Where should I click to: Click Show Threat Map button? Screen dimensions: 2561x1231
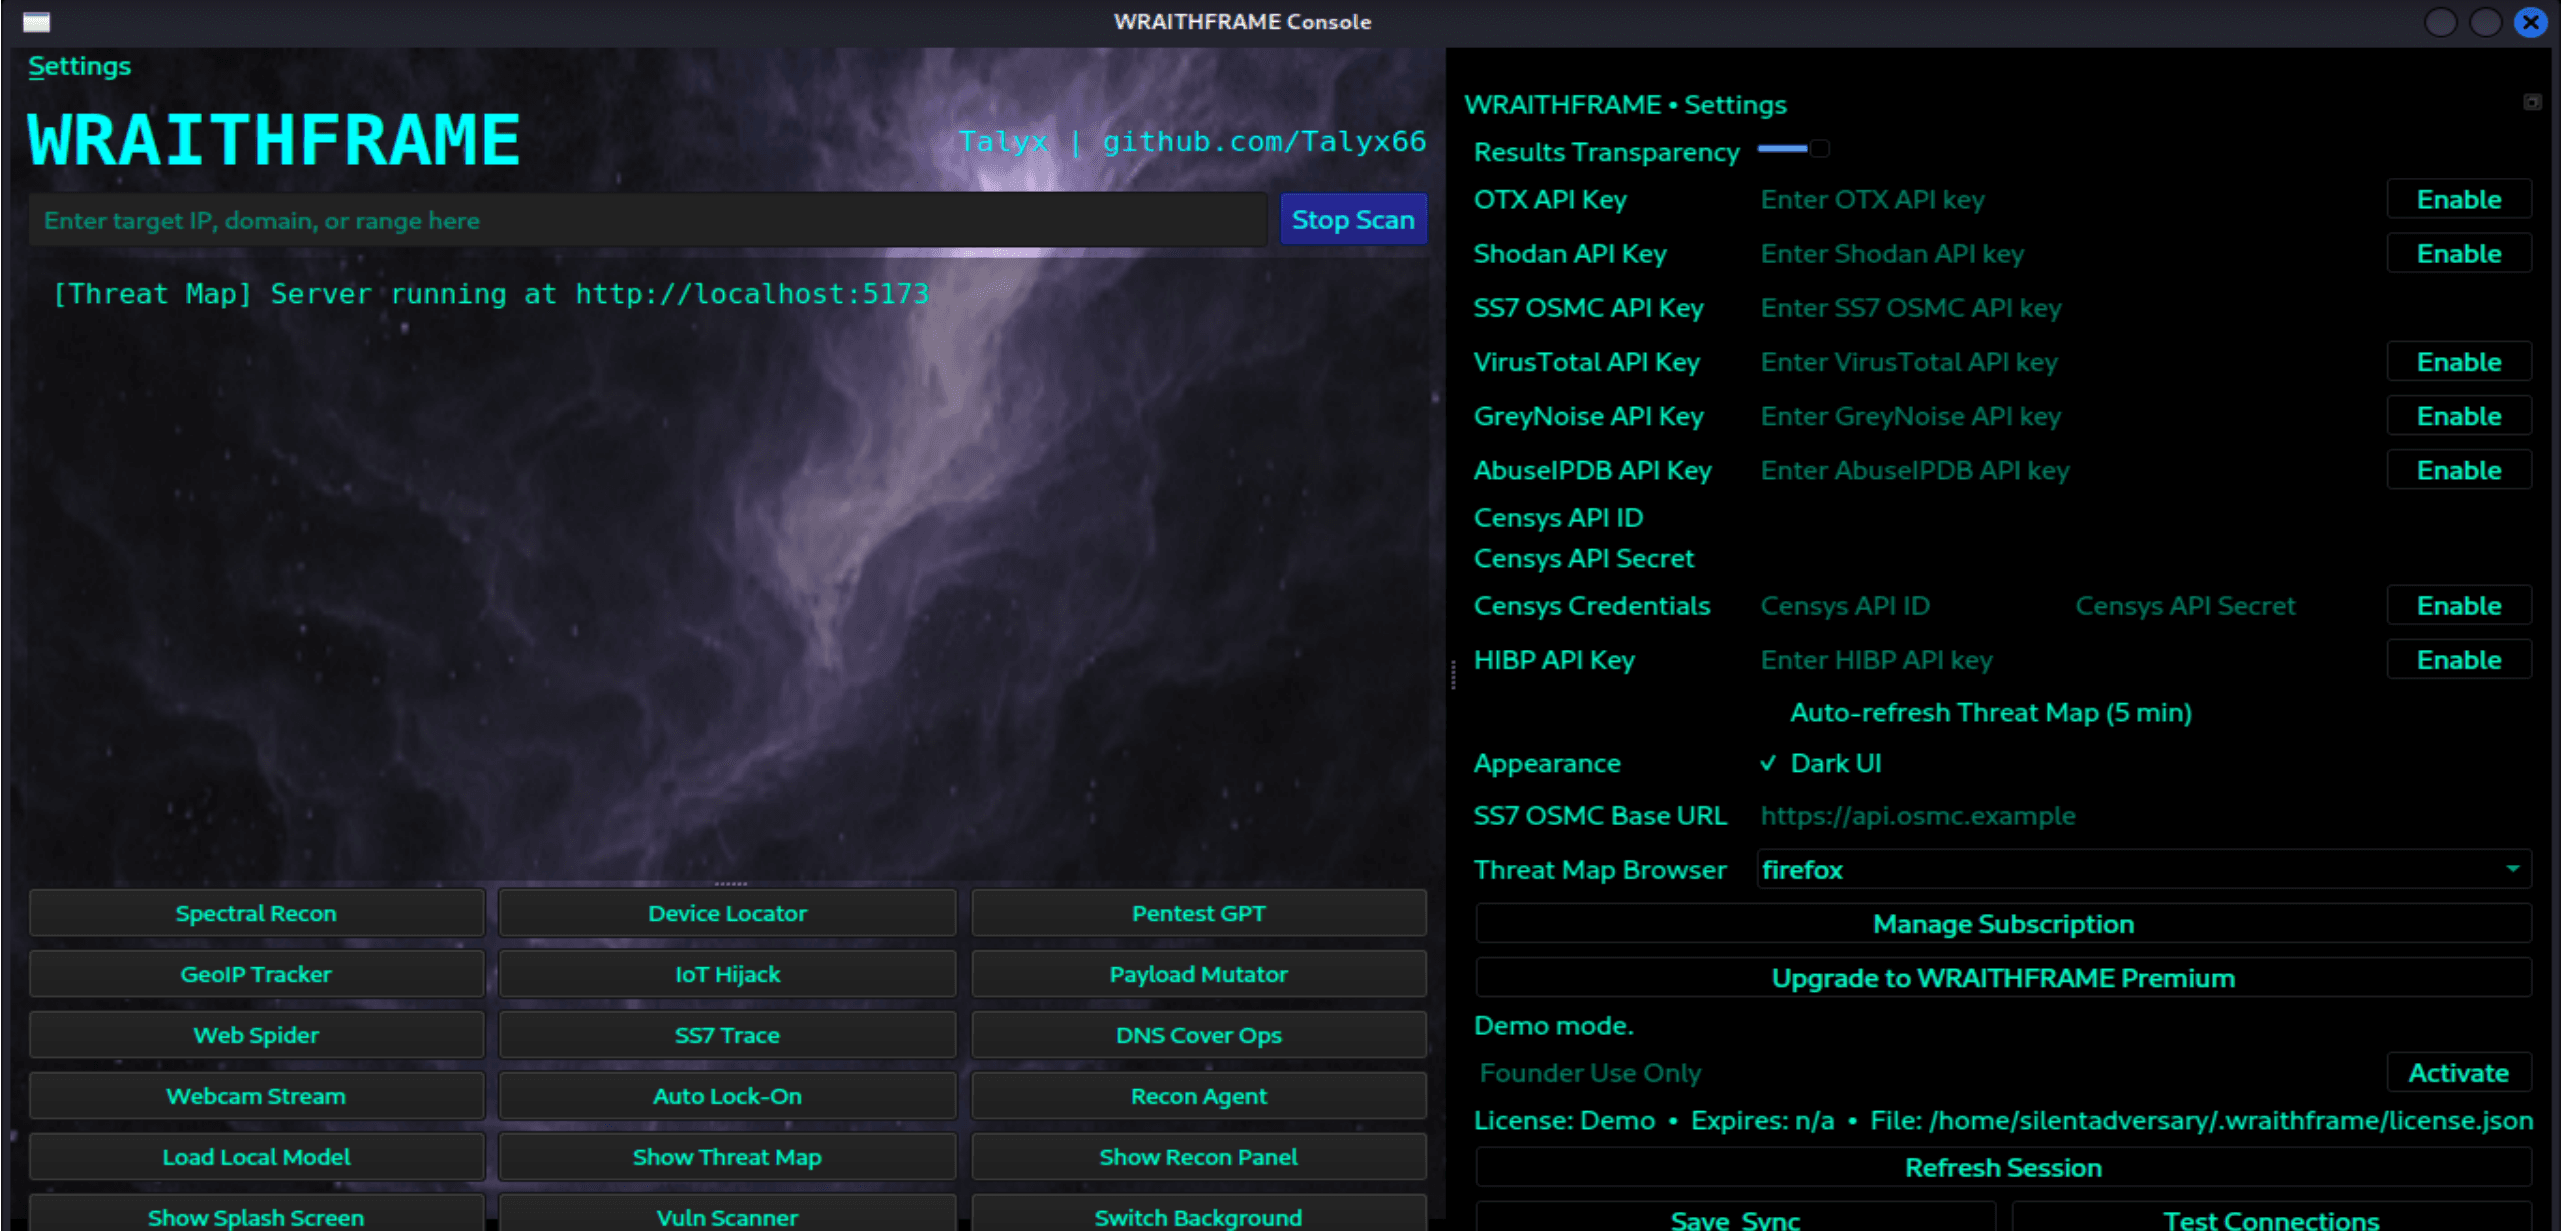[727, 1157]
